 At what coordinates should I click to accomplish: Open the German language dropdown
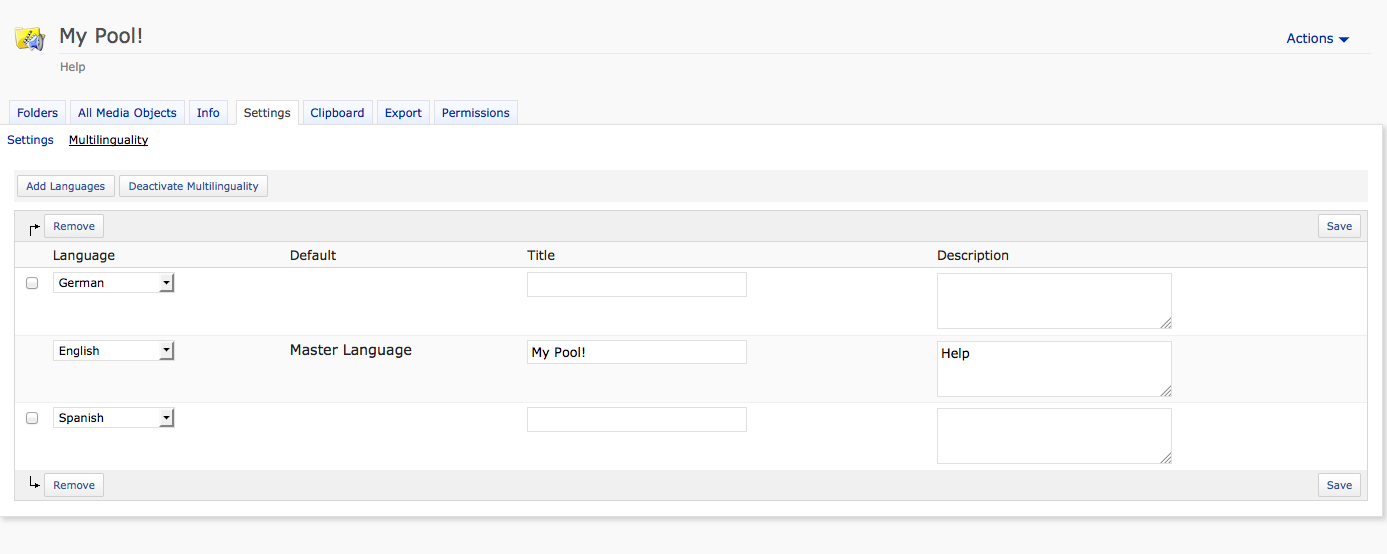pos(113,283)
